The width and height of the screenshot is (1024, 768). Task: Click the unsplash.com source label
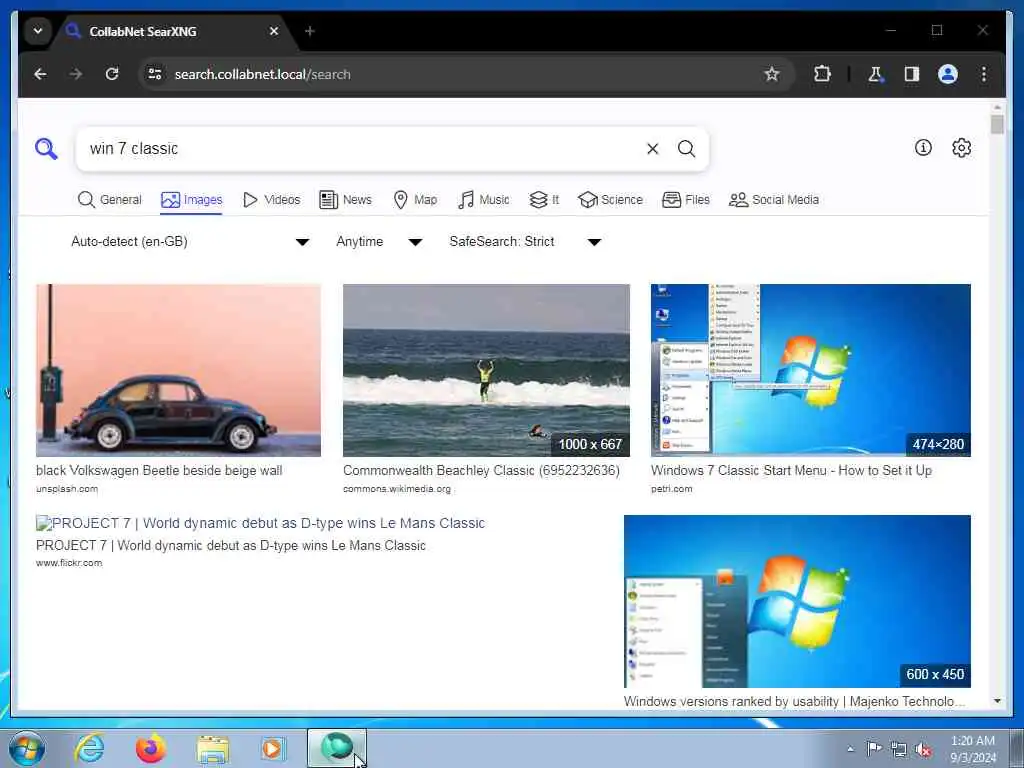tap(67, 488)
